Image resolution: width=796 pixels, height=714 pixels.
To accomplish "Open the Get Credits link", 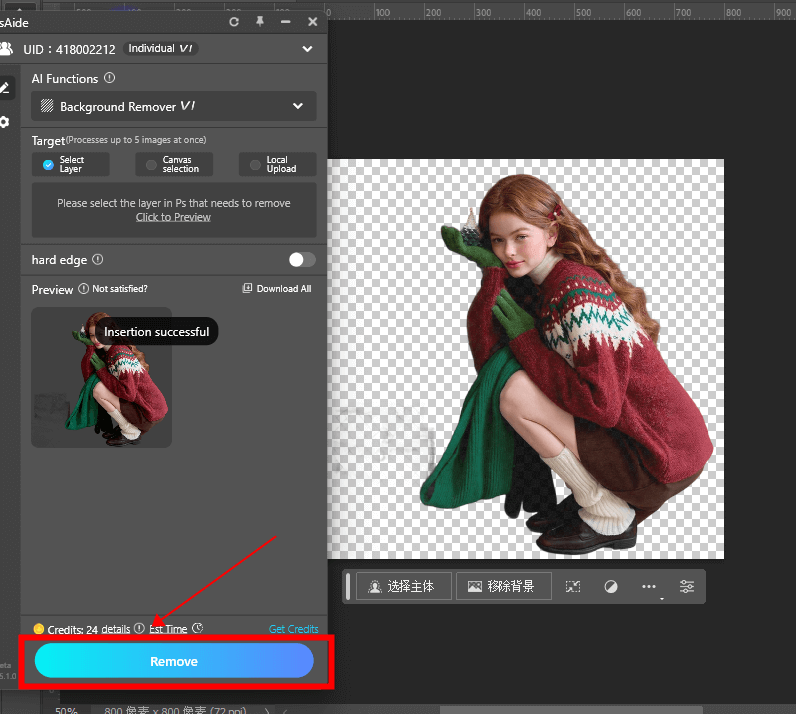I will (x=293, y=629).
